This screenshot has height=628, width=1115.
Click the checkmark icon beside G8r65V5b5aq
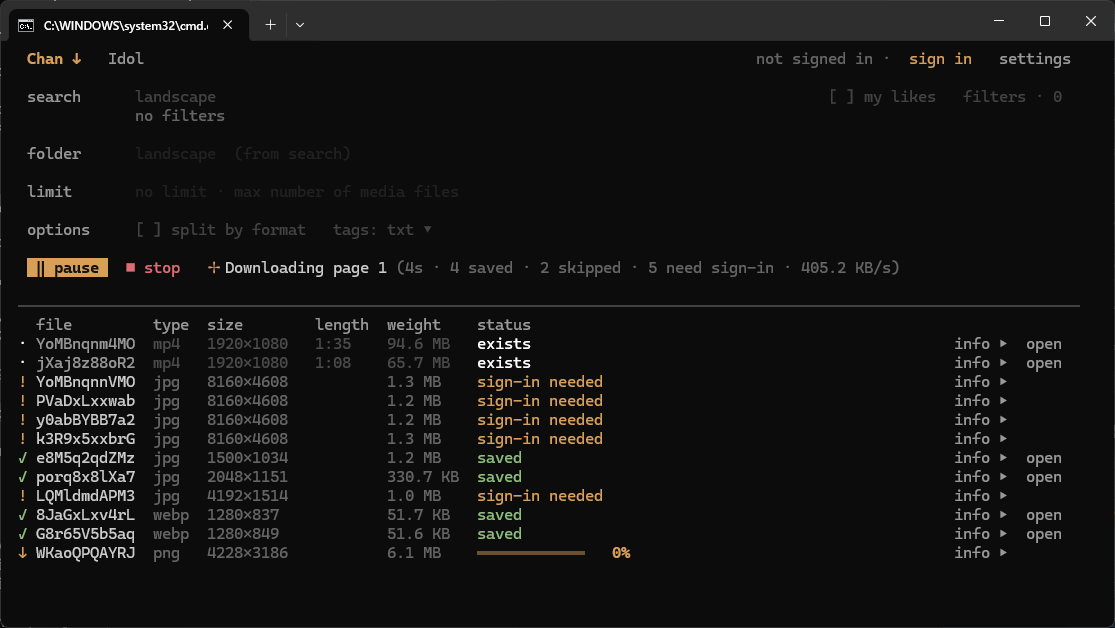23,534
